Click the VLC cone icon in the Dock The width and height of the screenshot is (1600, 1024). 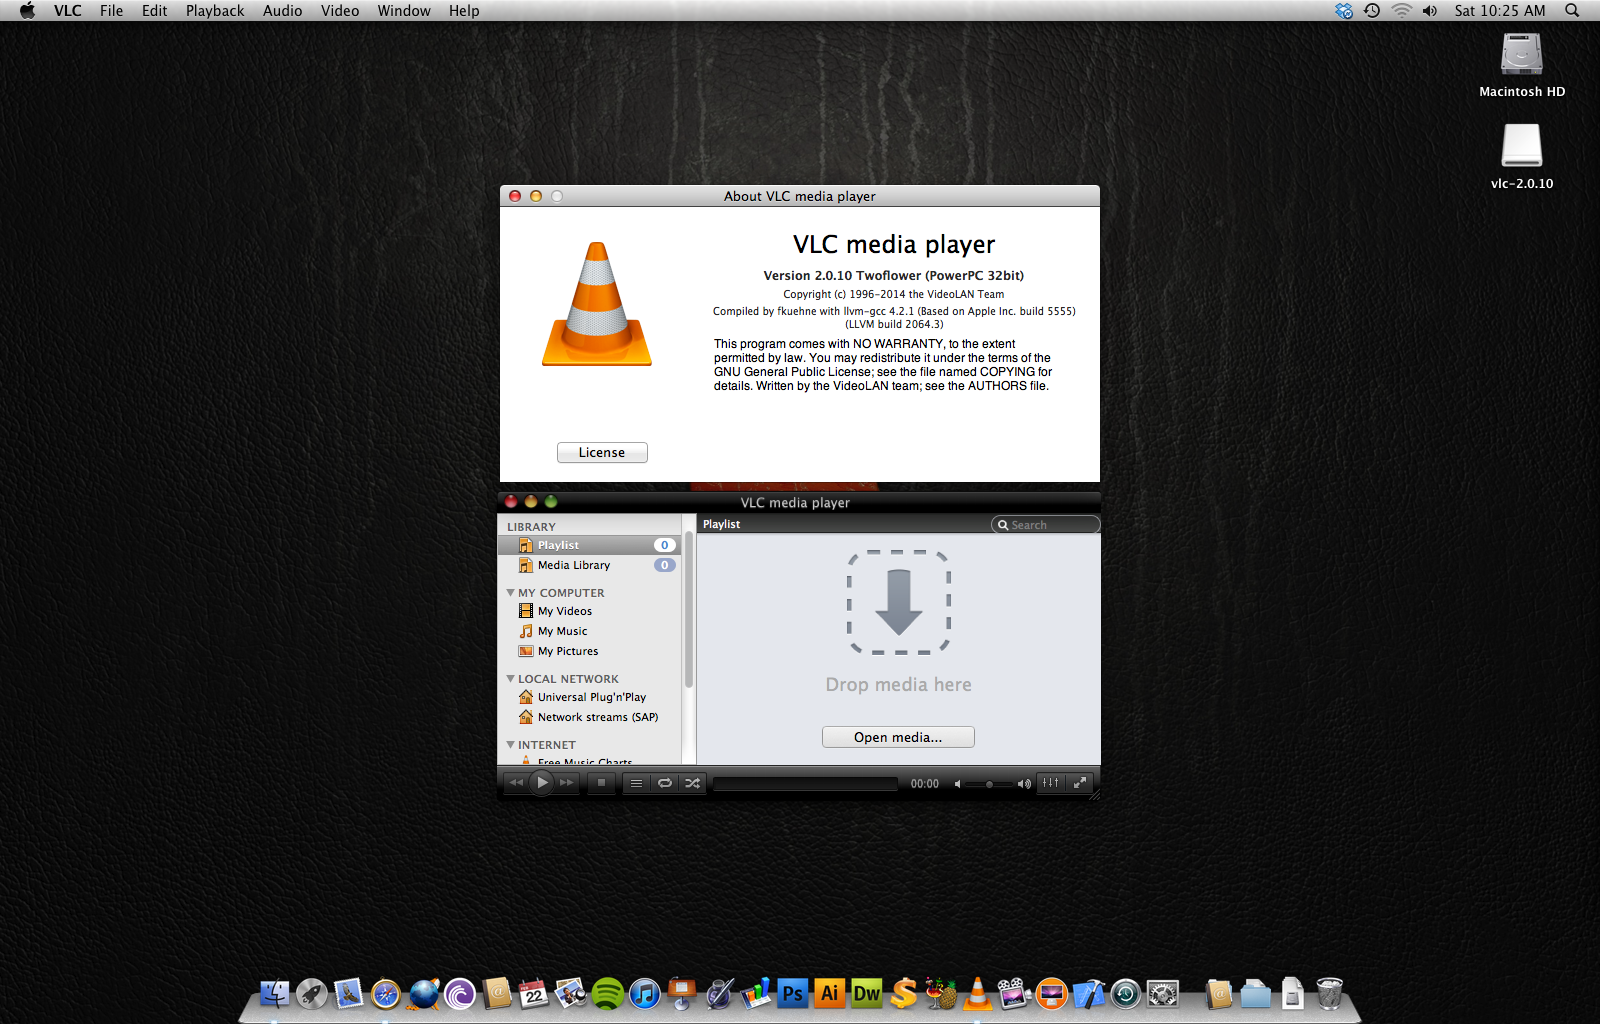977,993
